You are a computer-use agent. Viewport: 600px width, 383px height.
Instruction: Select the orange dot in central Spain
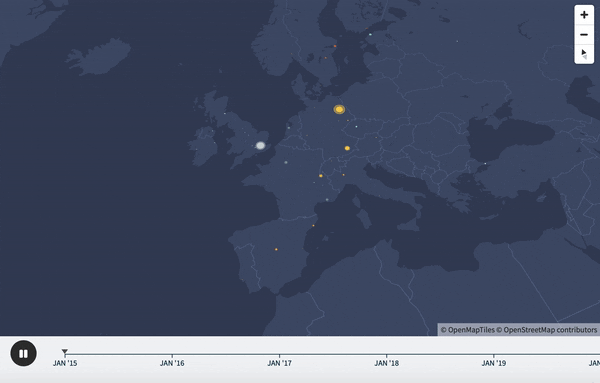point(276,249)
